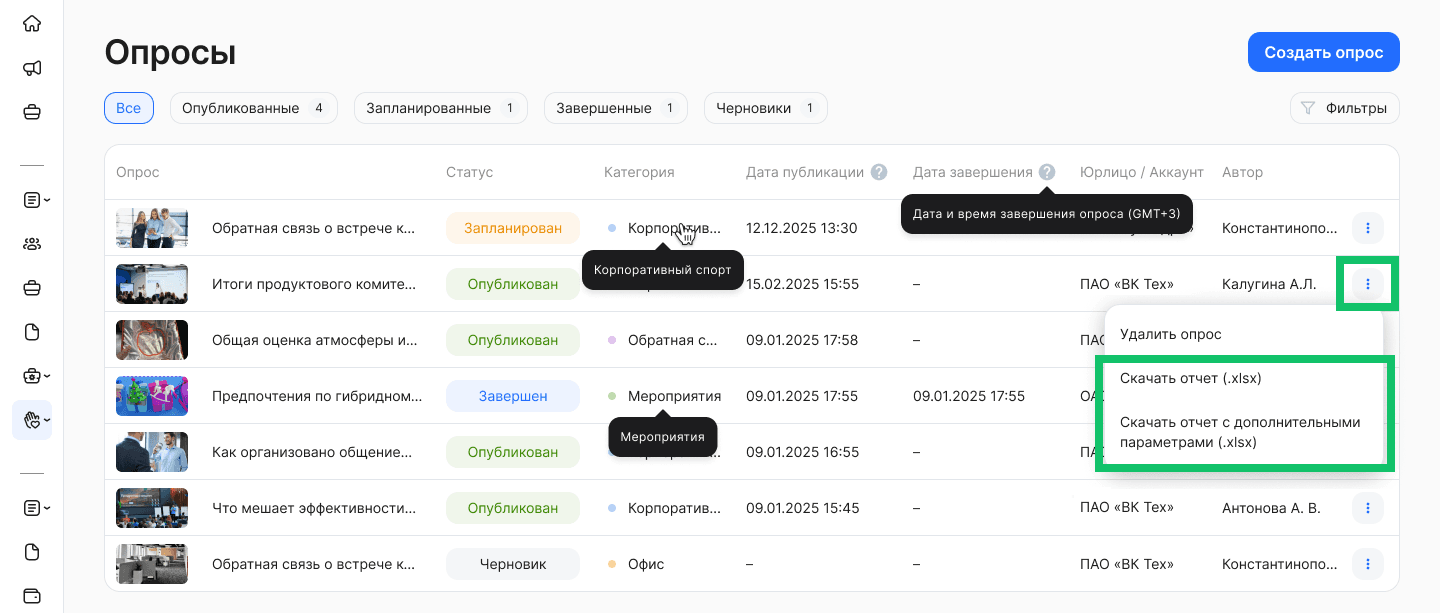Open the three-dot actions menu on Антонова row
The height and width of the screenshot is (613, 1440).
point(1367,508)
